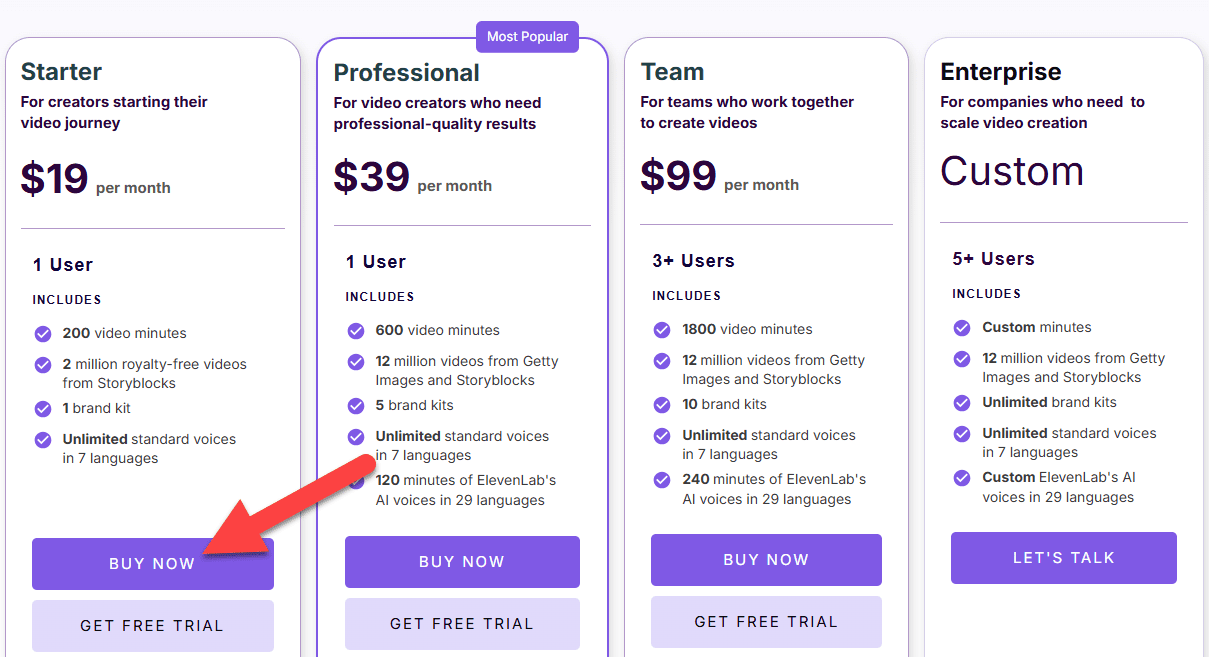The height and width of the screenshot is (657, 1209).
Task: Click checkmark next to 2 million royalty-free videos
Action: [x=43, y=364]
